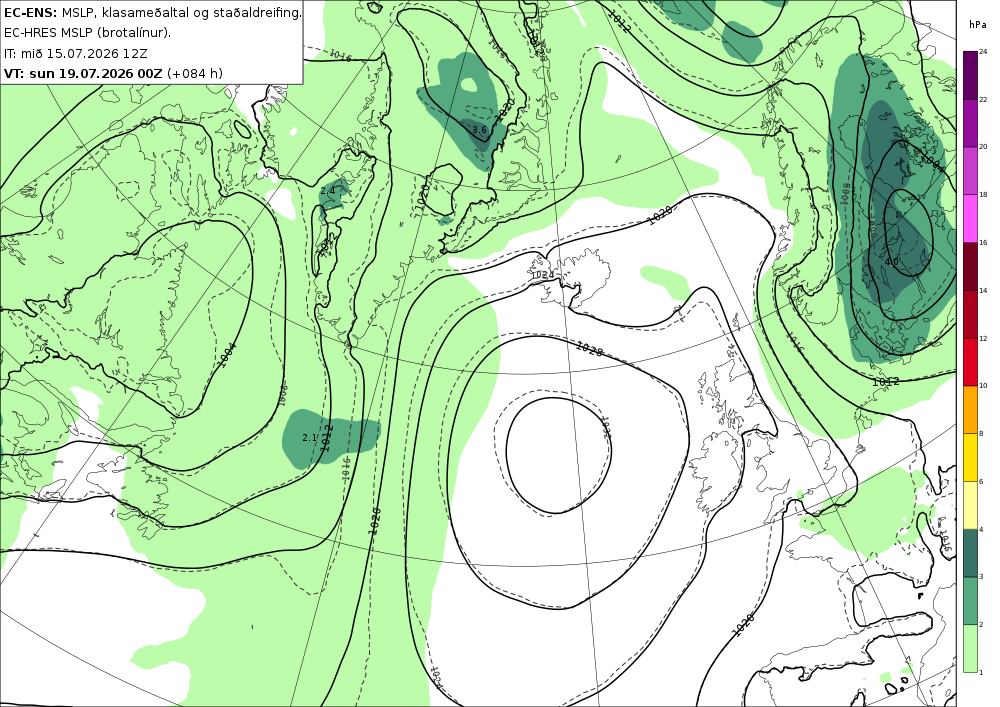Select the dark red 14 hPa legend swatch
Screen dimensions: 1000x707
click(970, 266)
